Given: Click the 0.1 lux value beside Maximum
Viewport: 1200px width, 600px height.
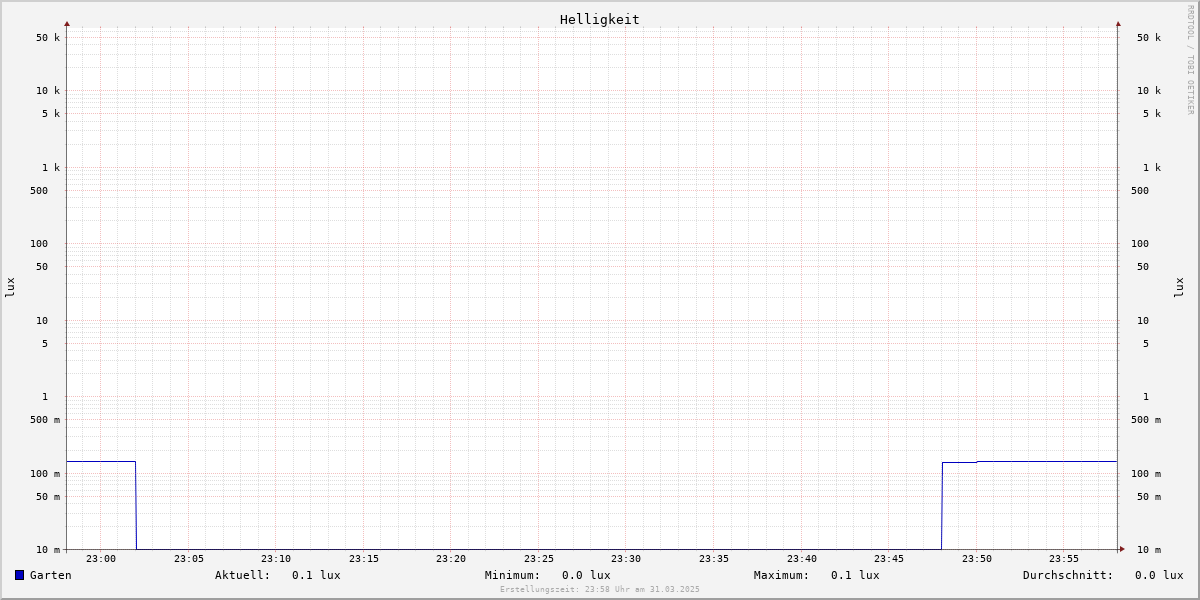Looking at the screenshot, I should 855,575.
